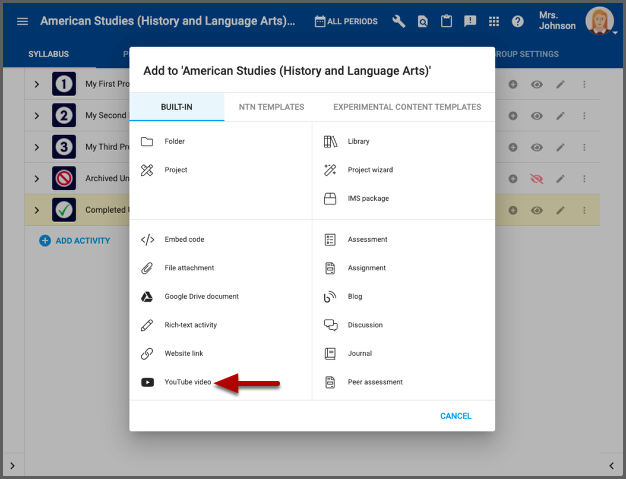Switch to Experimental Content Templates tab
626x479 pixels.
pyautogui.click(x=407, y=107)
